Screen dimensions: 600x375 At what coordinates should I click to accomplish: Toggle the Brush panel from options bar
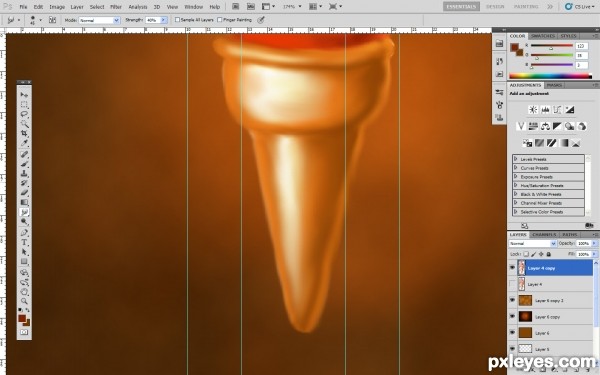(52, 20)
